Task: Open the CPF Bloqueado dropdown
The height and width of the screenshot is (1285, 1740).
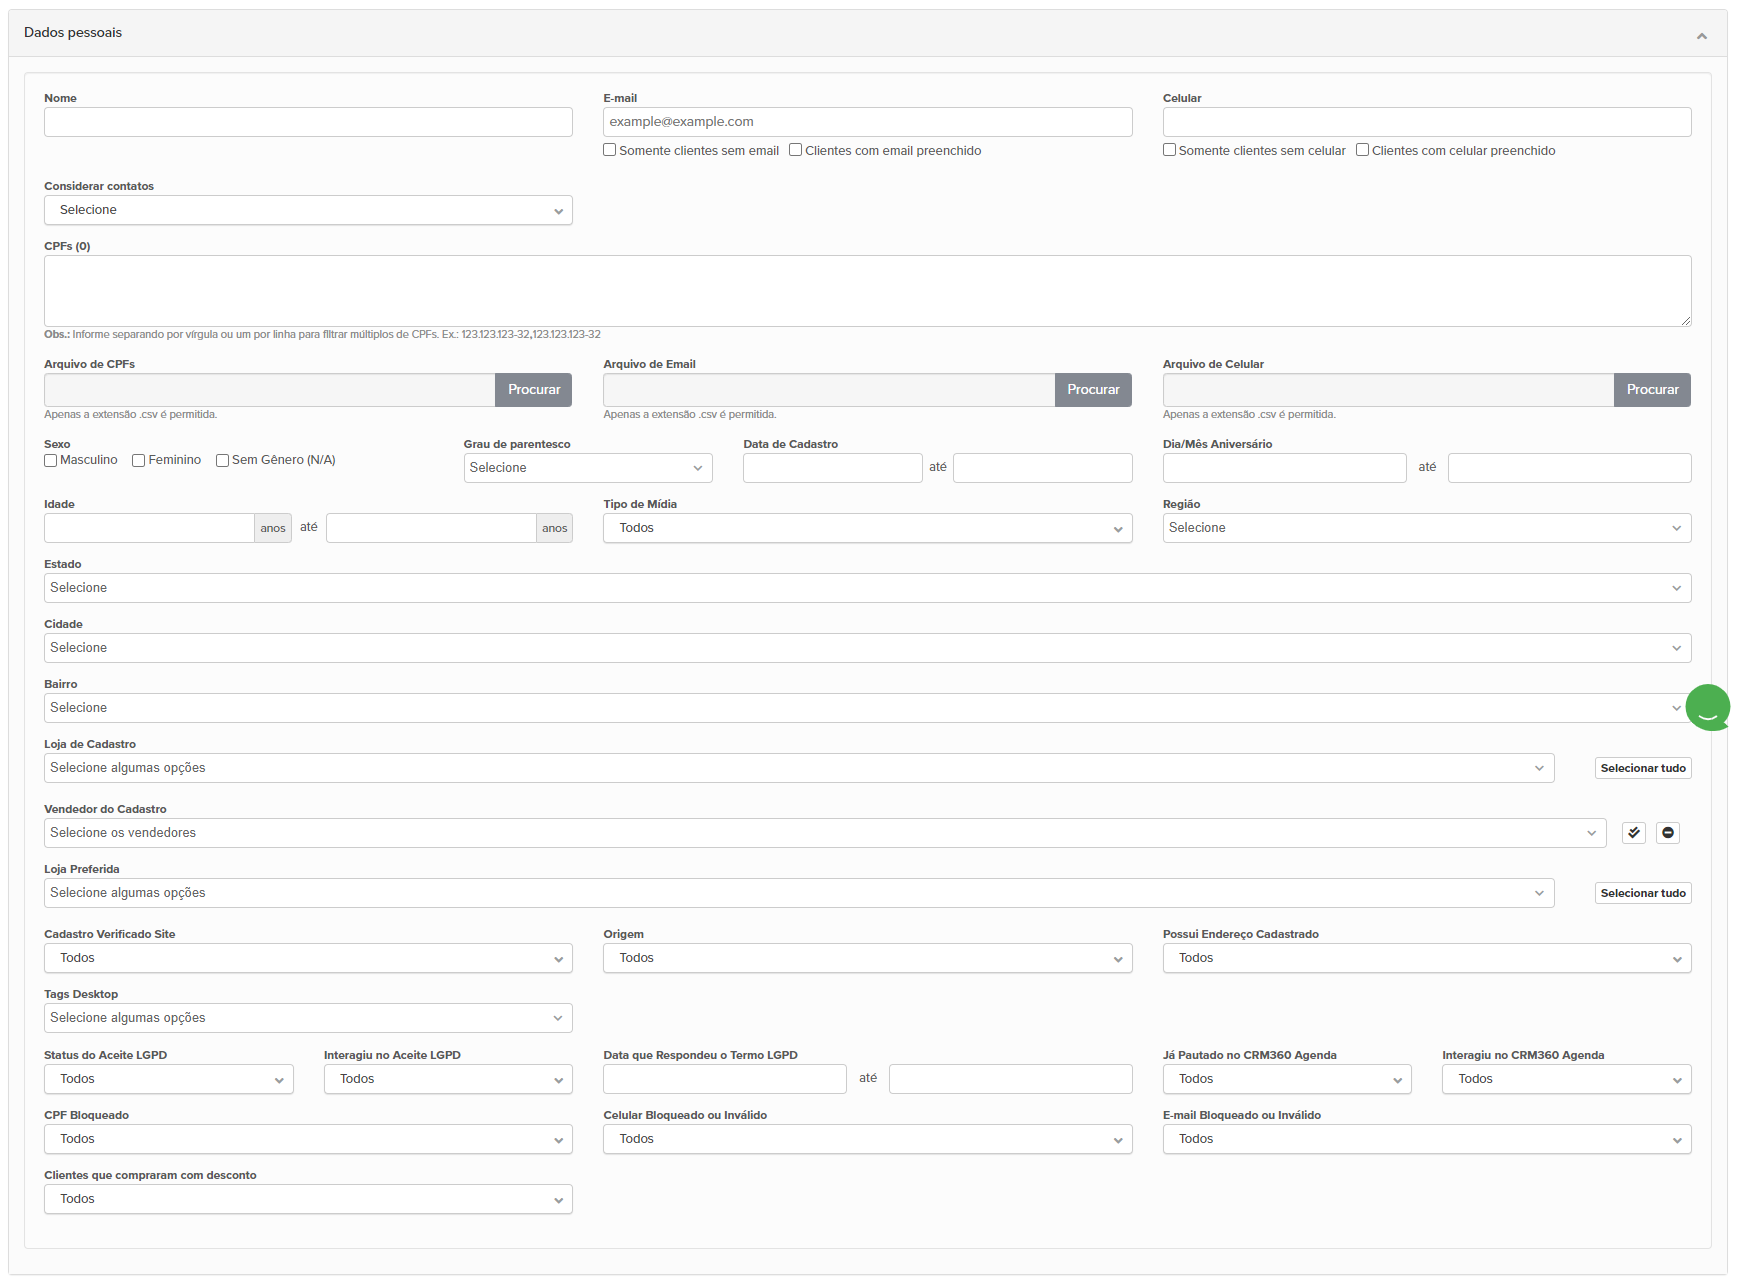Action: click(308, 1139)
